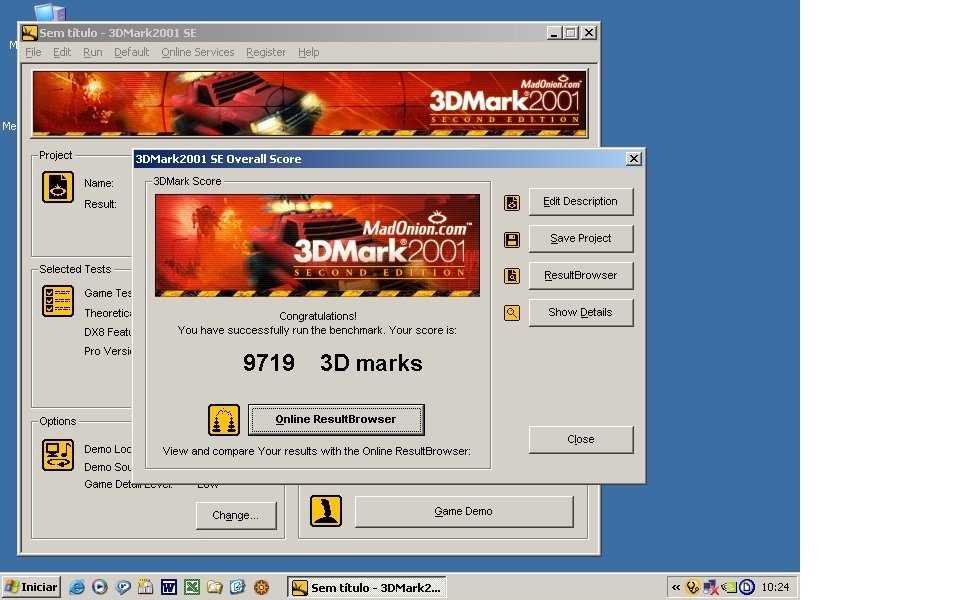This screenshot has height=600, width=957.
Task: Launch Windows Media Player from quick launch
Action: click(99, 587)
